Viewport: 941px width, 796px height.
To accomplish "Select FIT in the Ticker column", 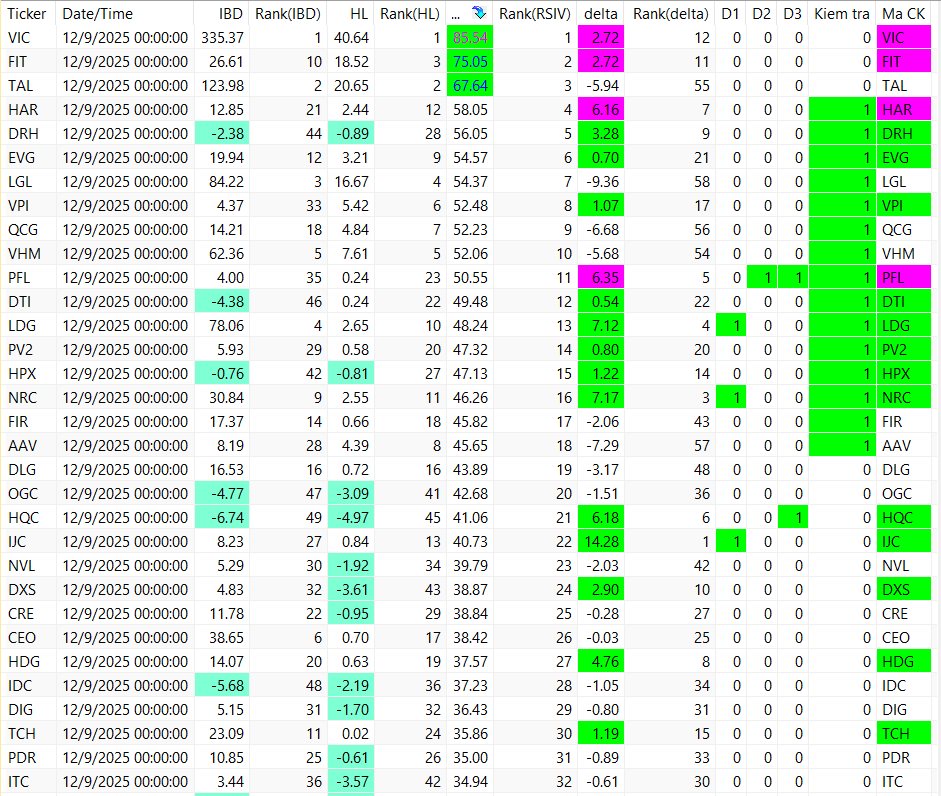I will point(17,62).
